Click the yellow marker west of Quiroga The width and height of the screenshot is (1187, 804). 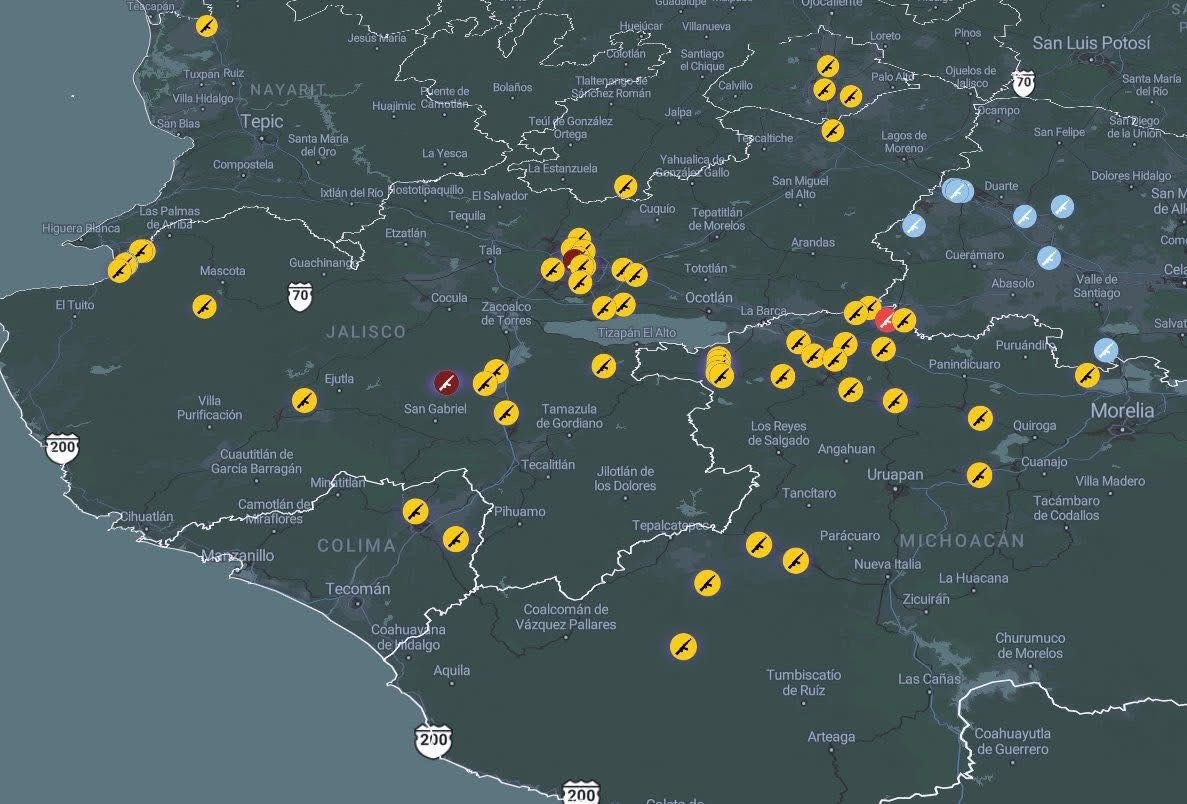[x=980, y=417]
